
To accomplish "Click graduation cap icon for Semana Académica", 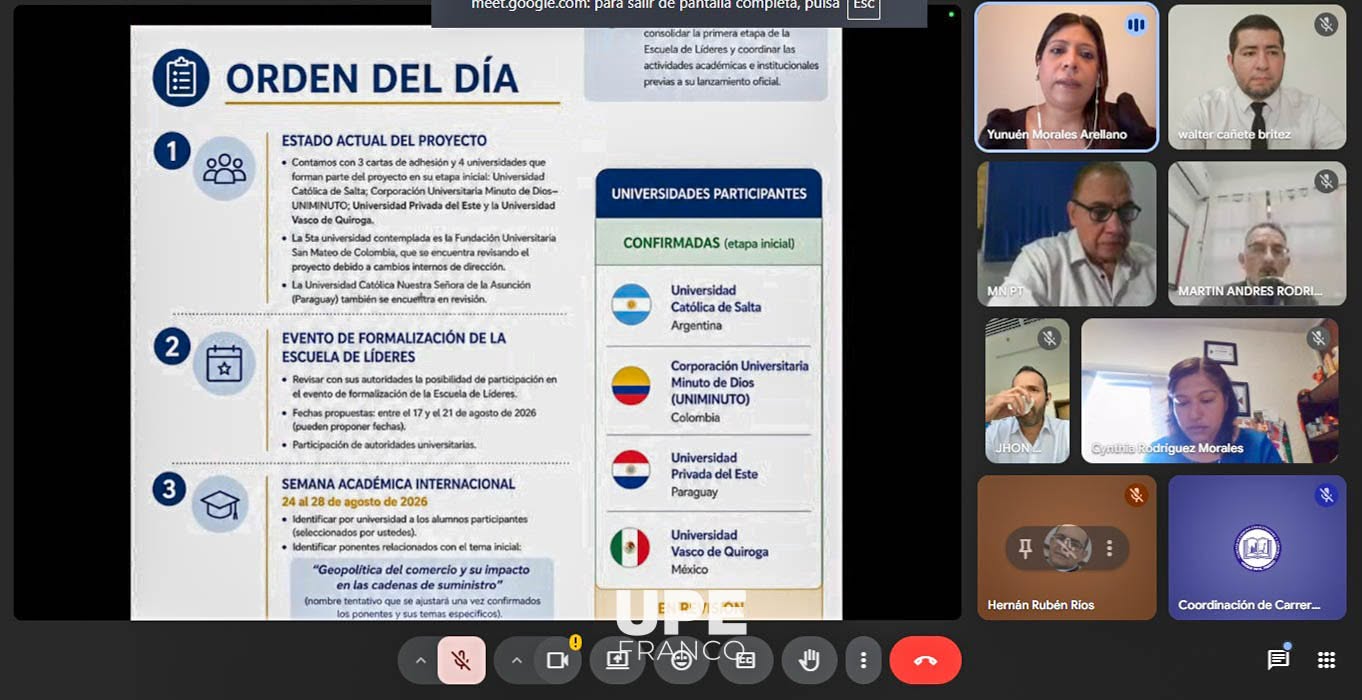I will [220, 504].
